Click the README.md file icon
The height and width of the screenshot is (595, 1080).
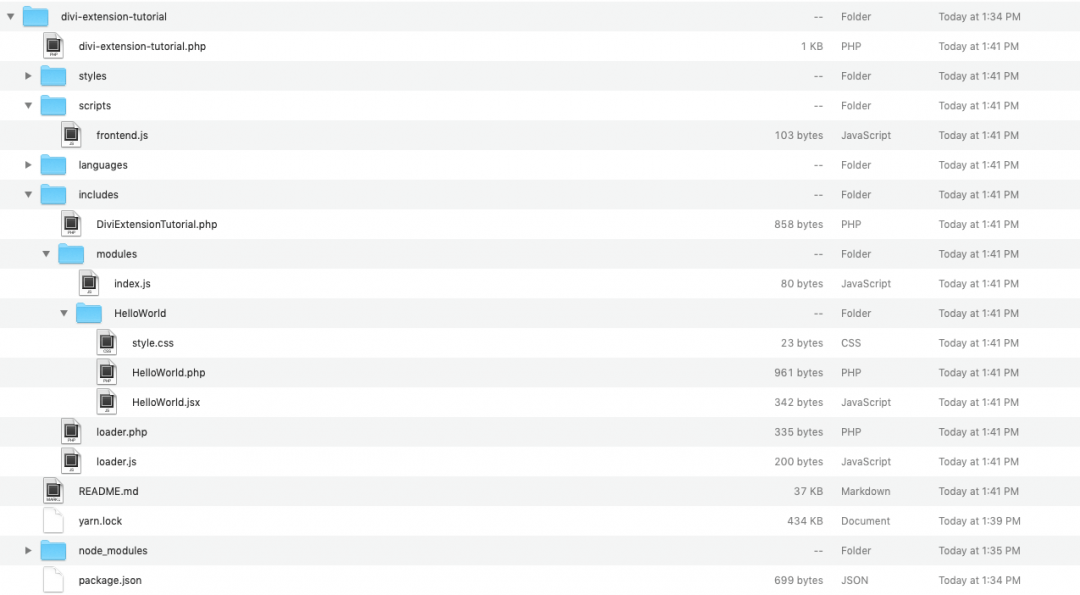[x=53, y=491]
